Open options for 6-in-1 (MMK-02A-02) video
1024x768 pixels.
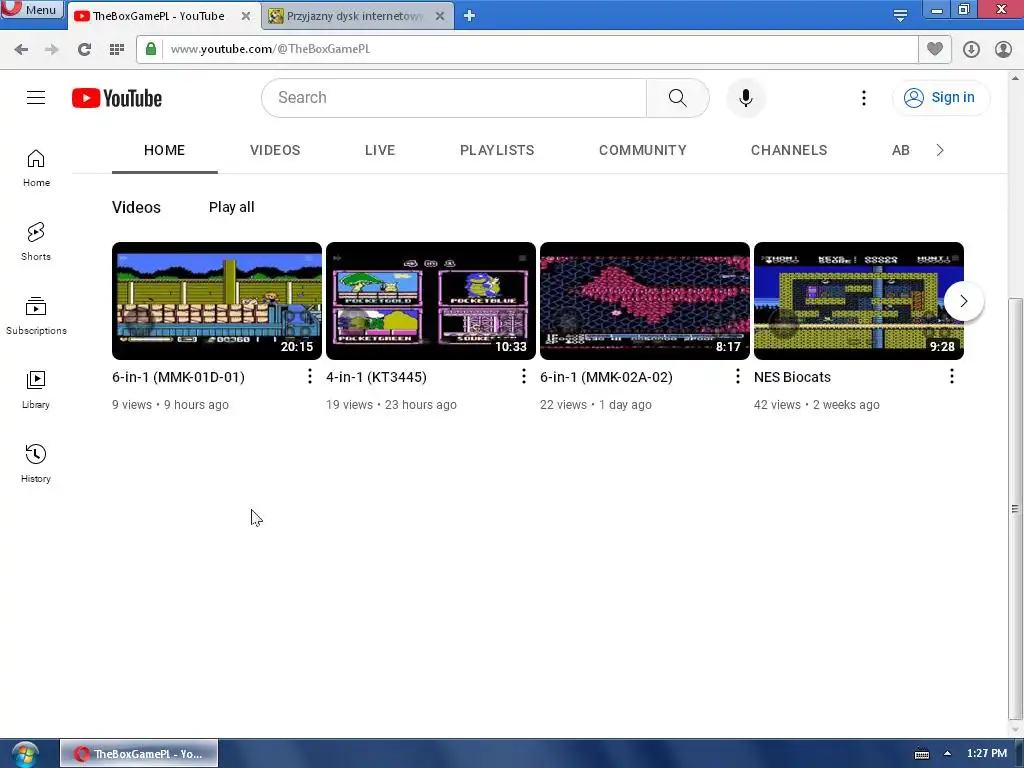[x=738, y=376]
